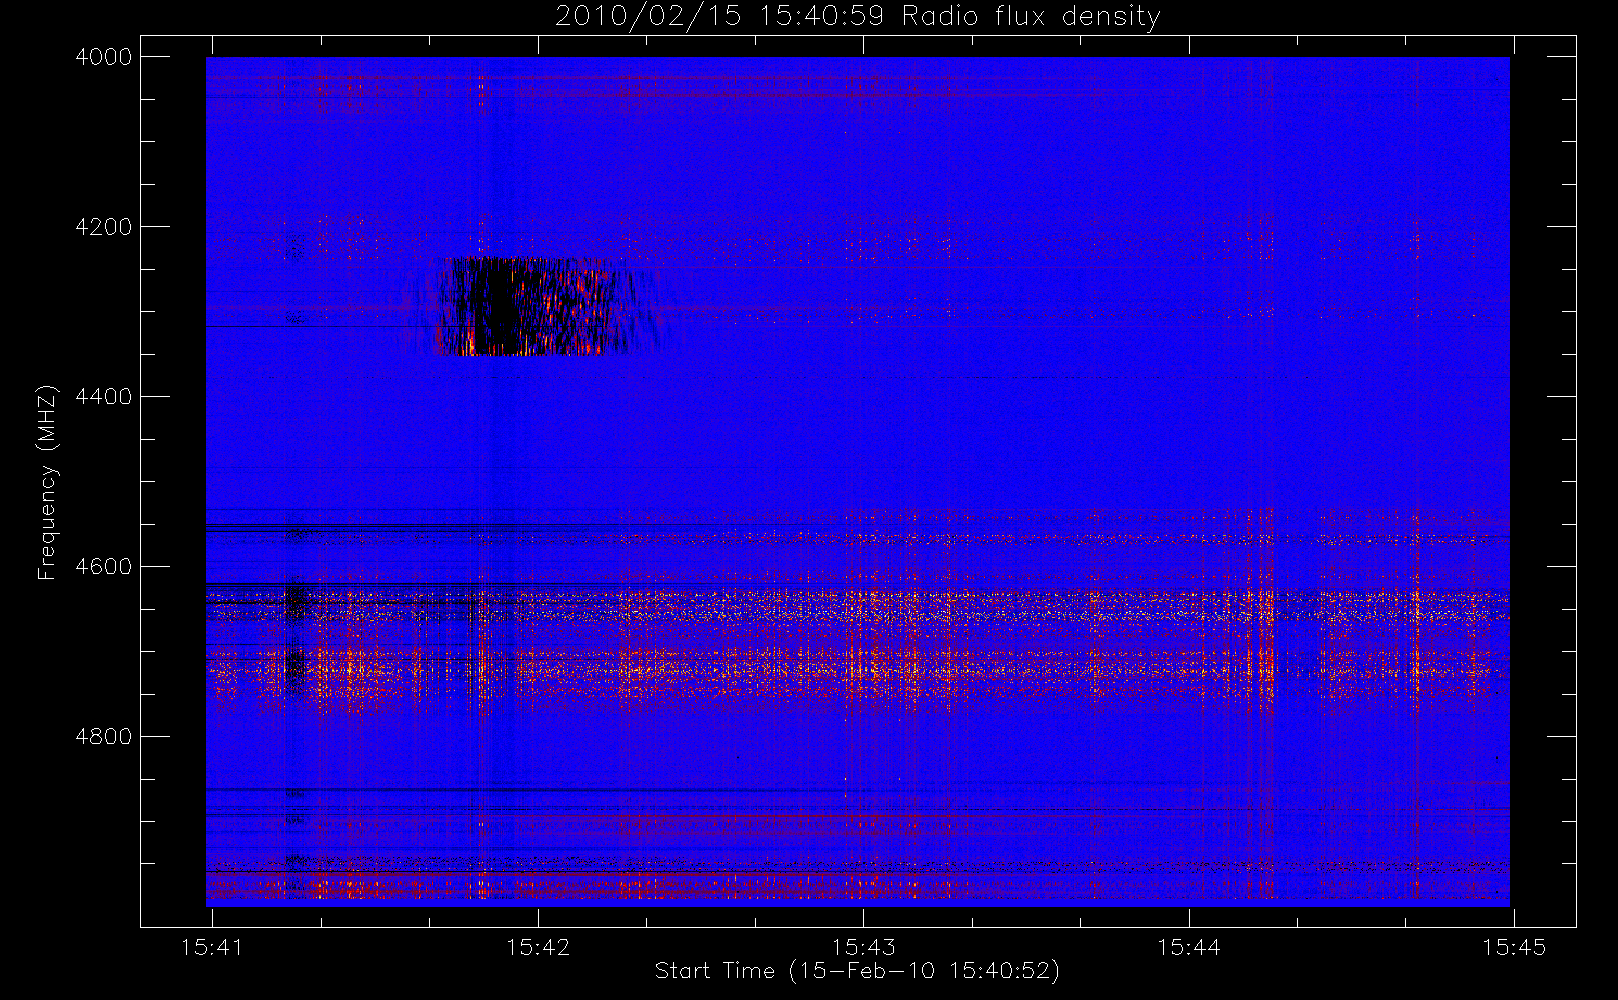Click the 15:45 time tick label
Screen dimensions: 1618x1000
tap(1514, 947)
